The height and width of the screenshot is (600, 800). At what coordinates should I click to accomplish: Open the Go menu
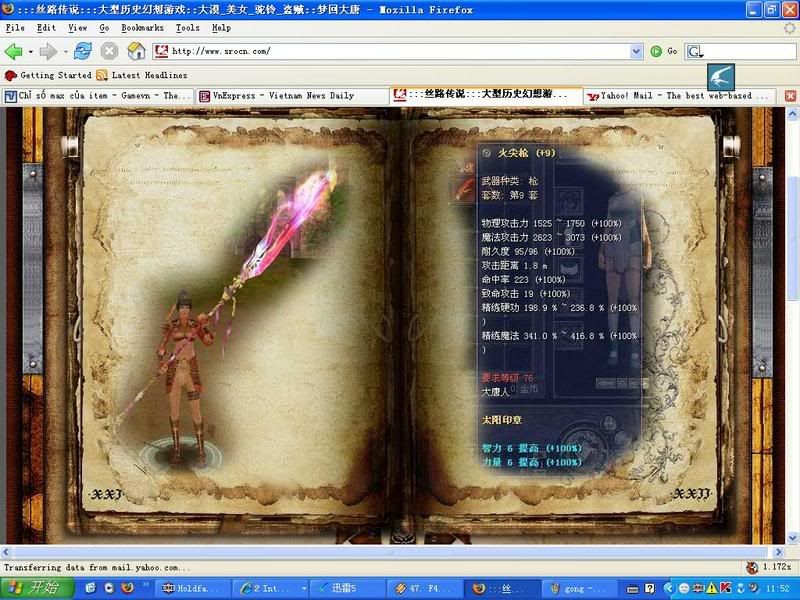(x=104, y=28)
